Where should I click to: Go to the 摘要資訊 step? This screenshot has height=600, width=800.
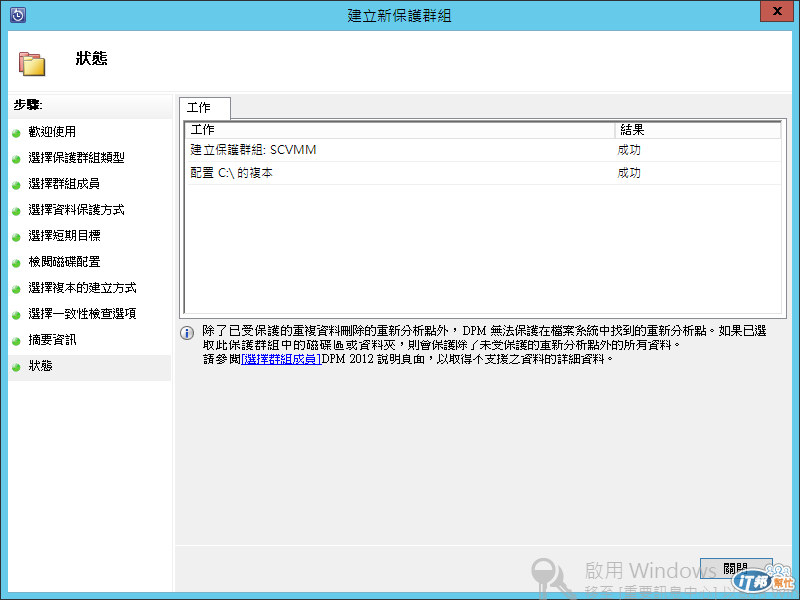[x=52, y=340]
